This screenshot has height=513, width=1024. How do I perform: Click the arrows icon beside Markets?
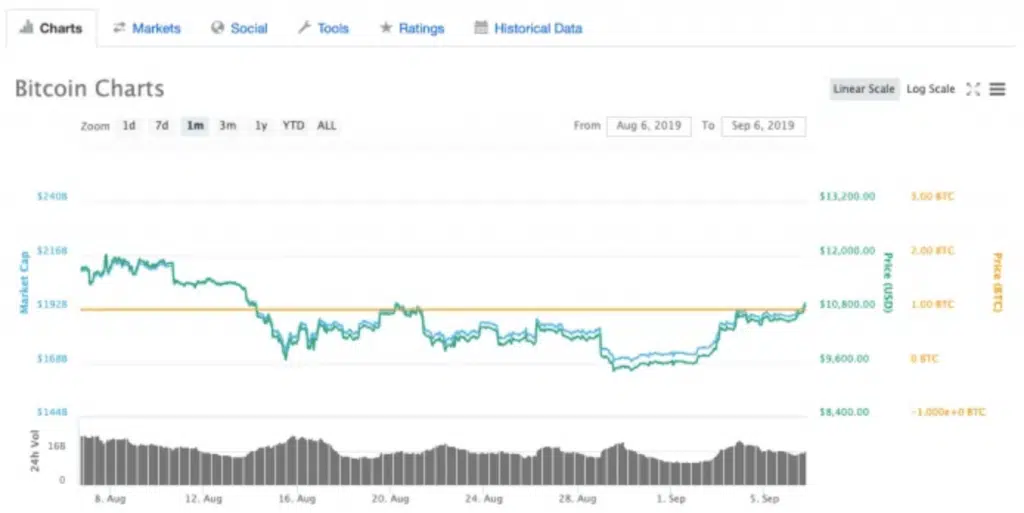[119, 27]
